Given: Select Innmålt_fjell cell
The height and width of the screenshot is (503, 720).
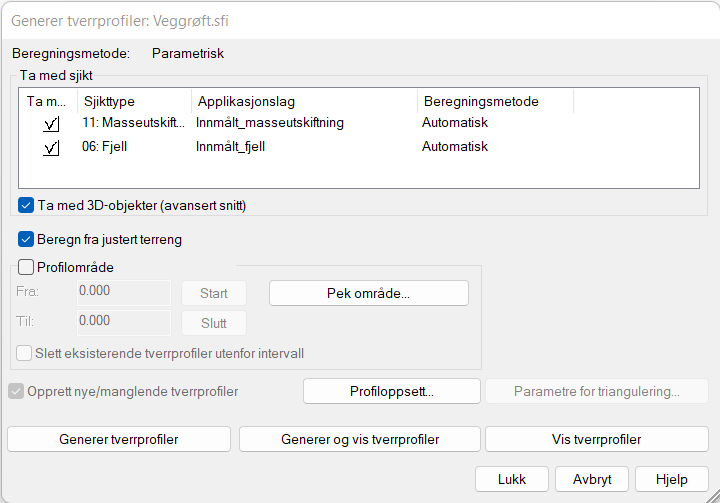Looking at the screenshot, I should coord(230,147).
